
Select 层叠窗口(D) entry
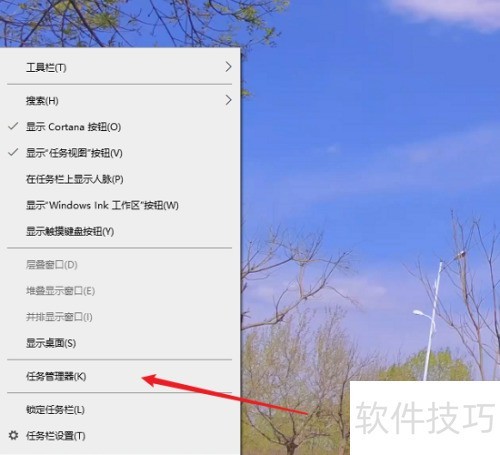120,265
